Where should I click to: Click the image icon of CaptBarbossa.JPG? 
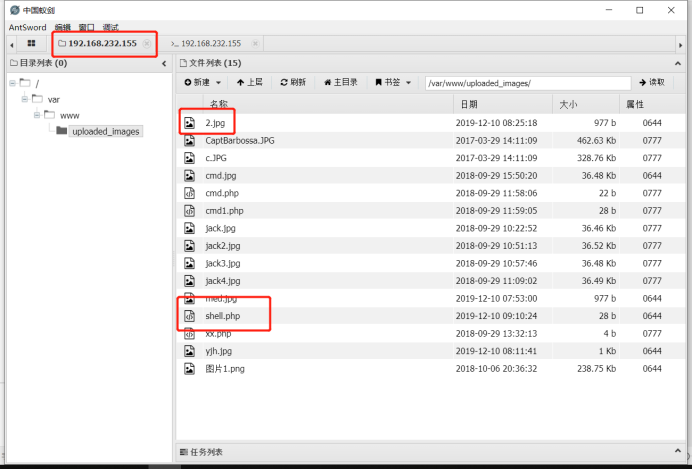pyautogui.click(x=189, y=140)
